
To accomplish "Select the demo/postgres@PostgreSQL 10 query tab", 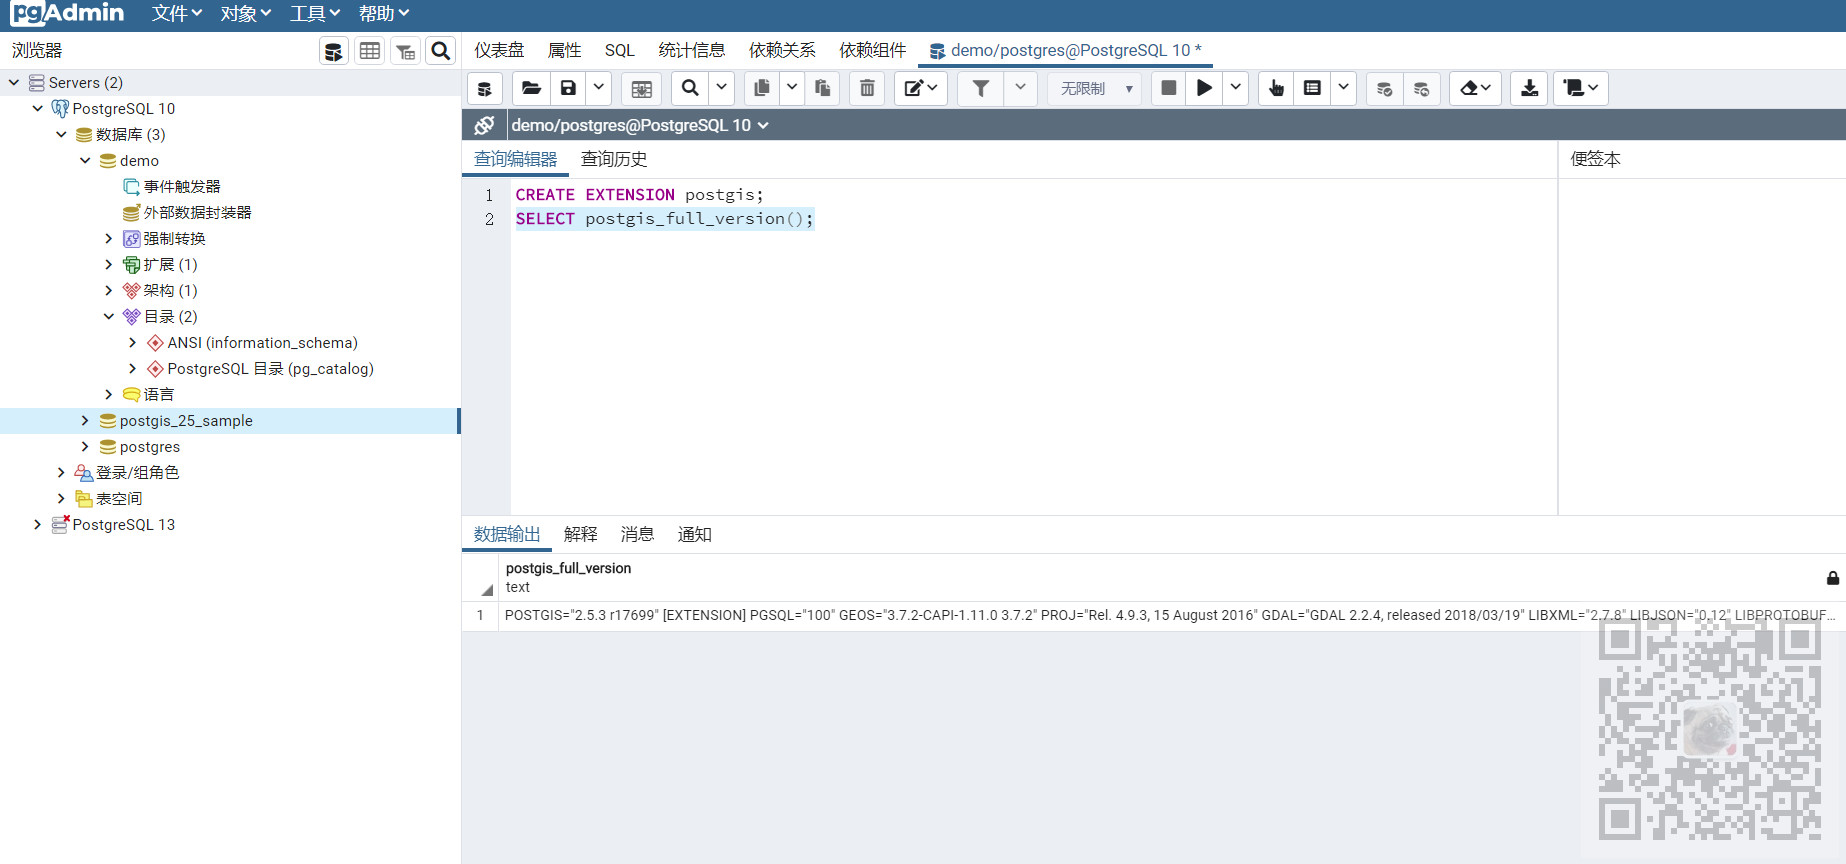I will pos(1066,50).
